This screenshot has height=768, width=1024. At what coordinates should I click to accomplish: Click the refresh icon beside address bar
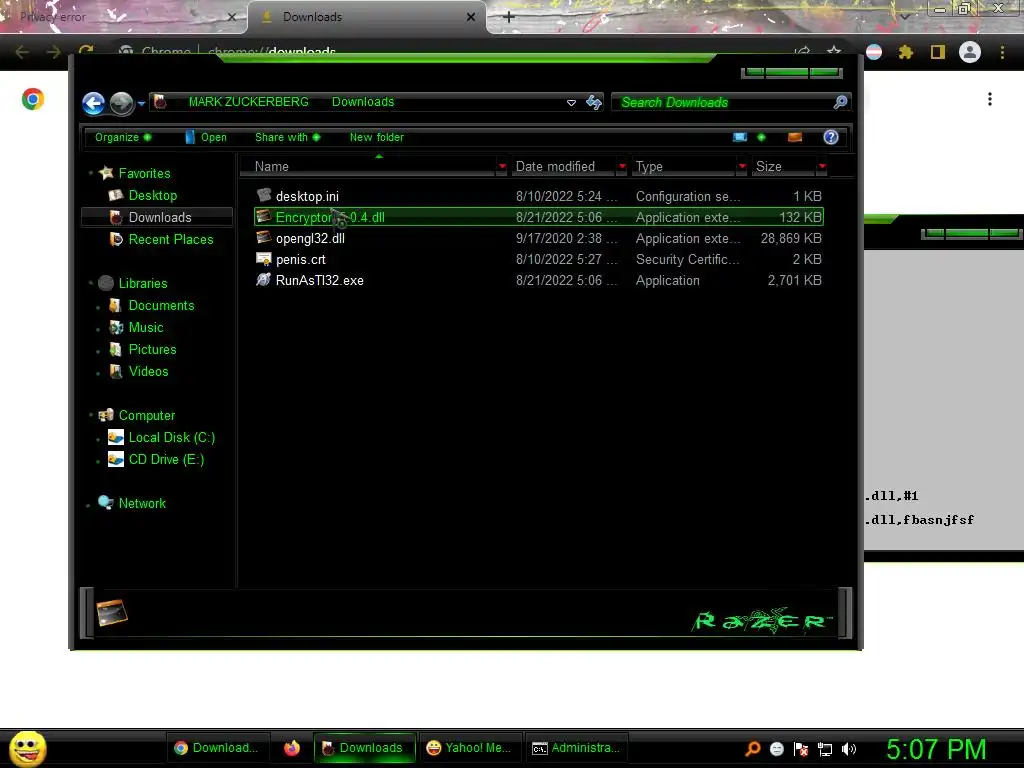594,102
